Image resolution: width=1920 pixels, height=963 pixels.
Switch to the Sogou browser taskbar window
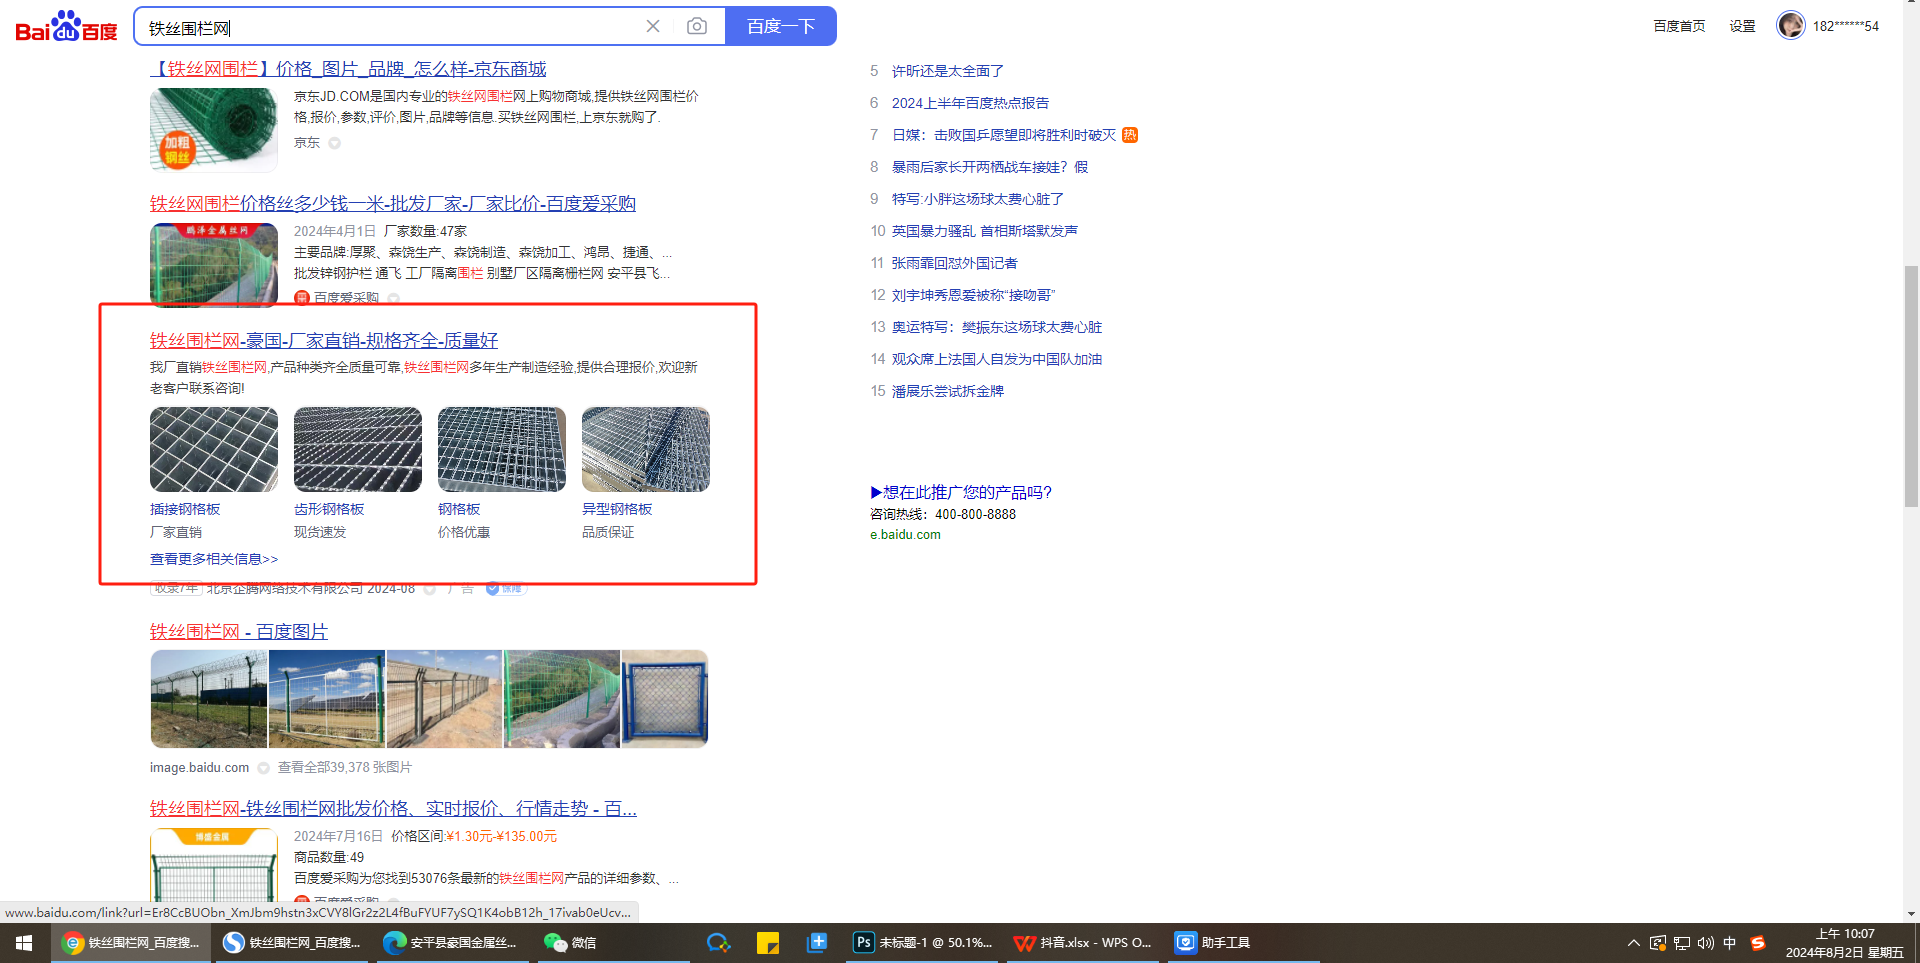291,943
